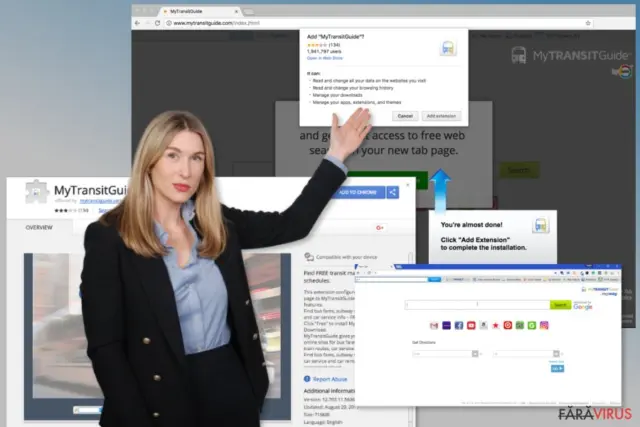640x427 pixels.
Task: Select New Tab in bottom-right browser
Action: [373, 267]
